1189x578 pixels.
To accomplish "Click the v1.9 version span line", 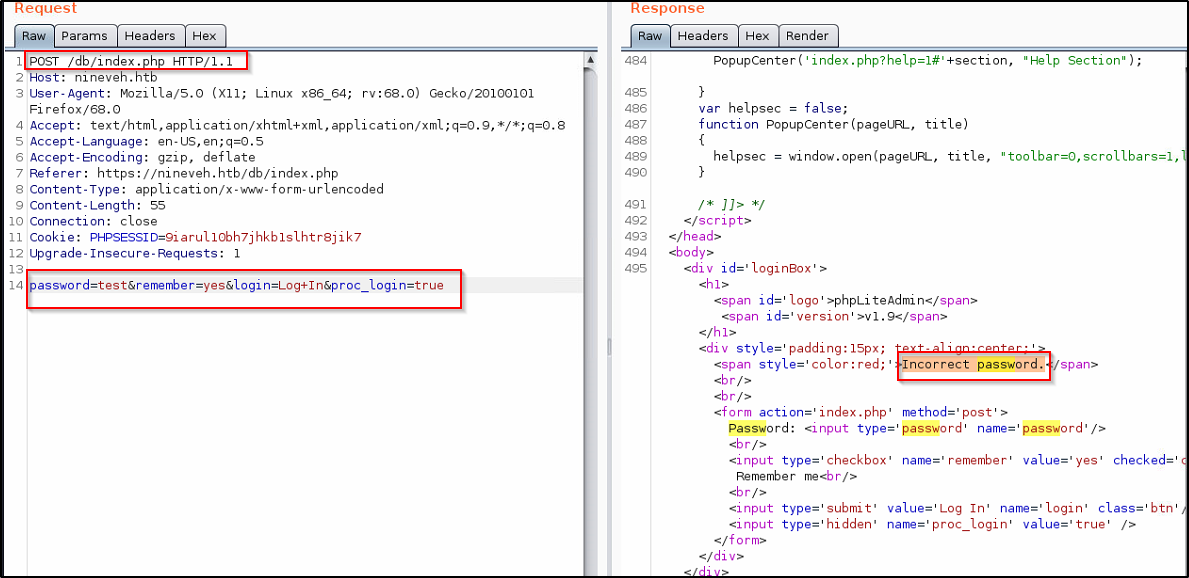I will (834, 316).
